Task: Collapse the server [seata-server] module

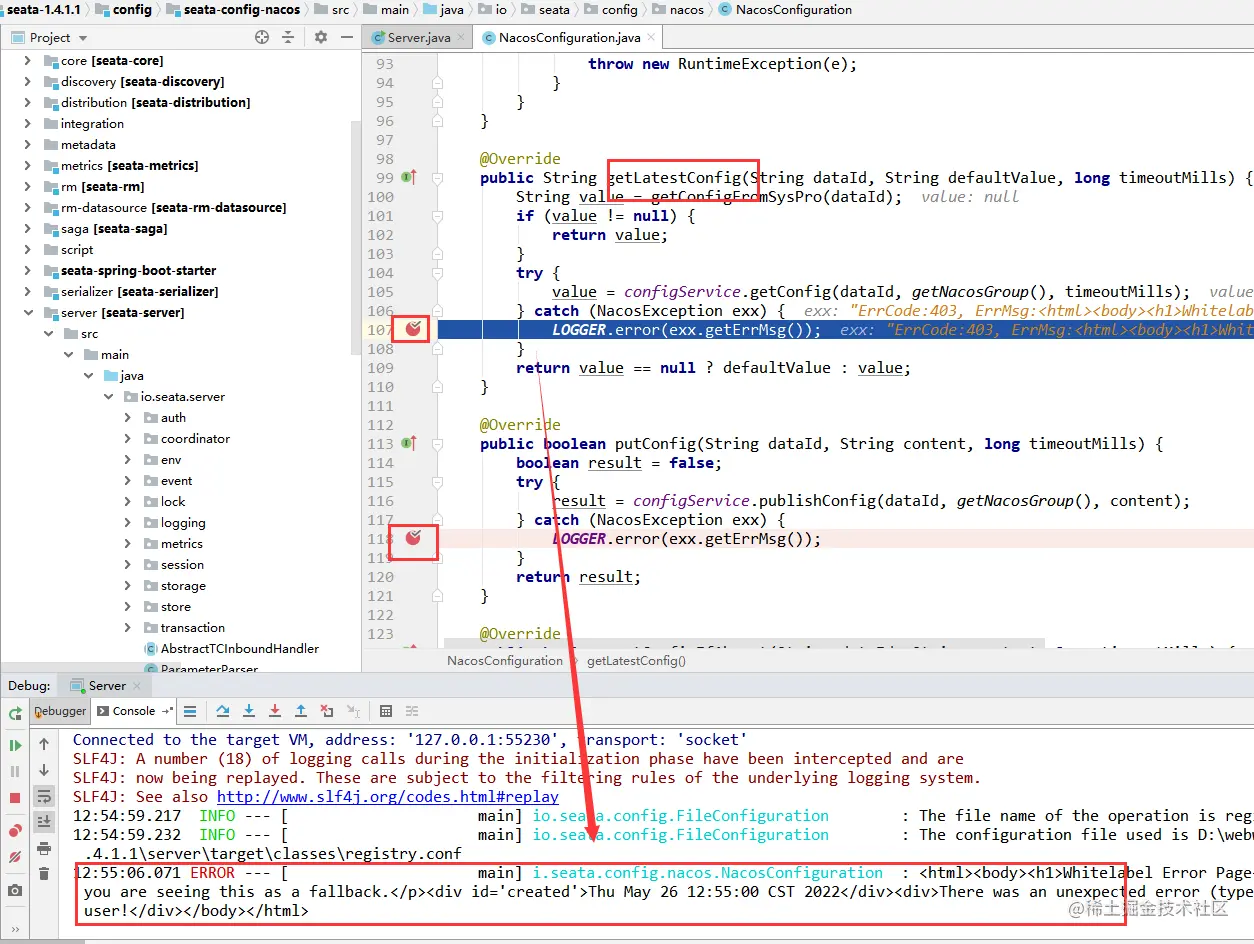Action: point(28,313)
